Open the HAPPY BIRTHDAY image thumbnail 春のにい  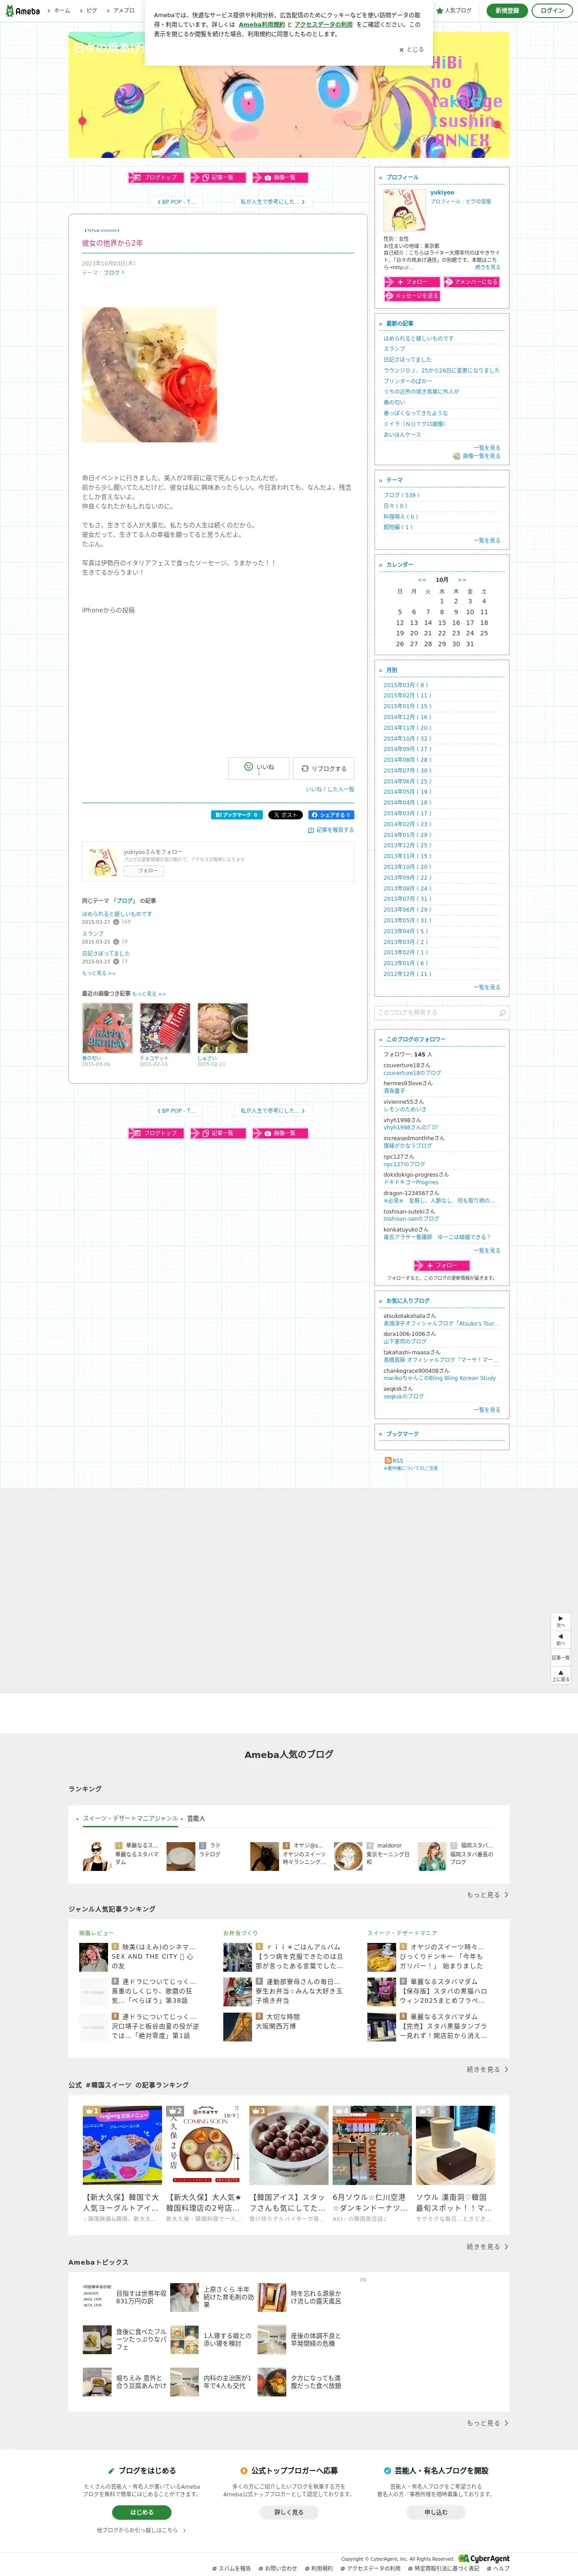click(x=107, y=1028)
